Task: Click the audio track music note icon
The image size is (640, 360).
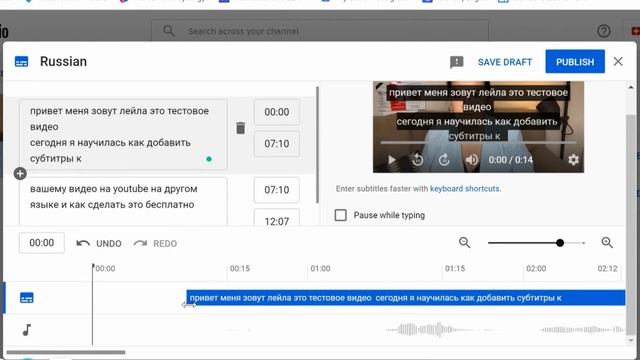Action: click(27, 329)
